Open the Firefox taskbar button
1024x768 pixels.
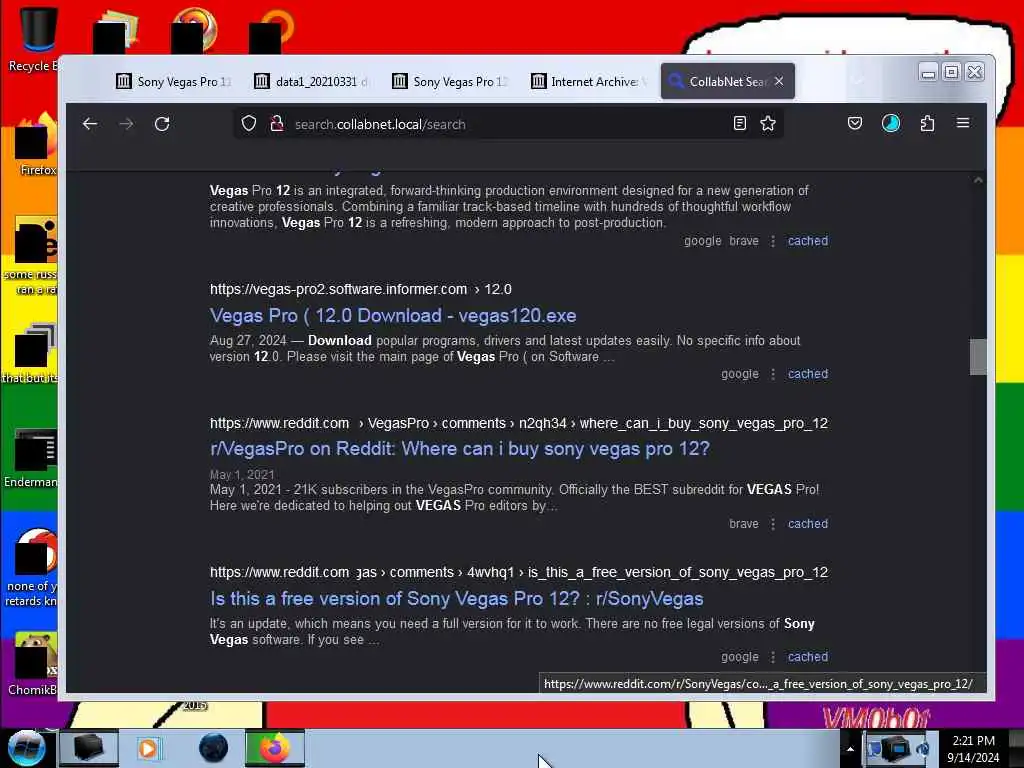(275, 748)
